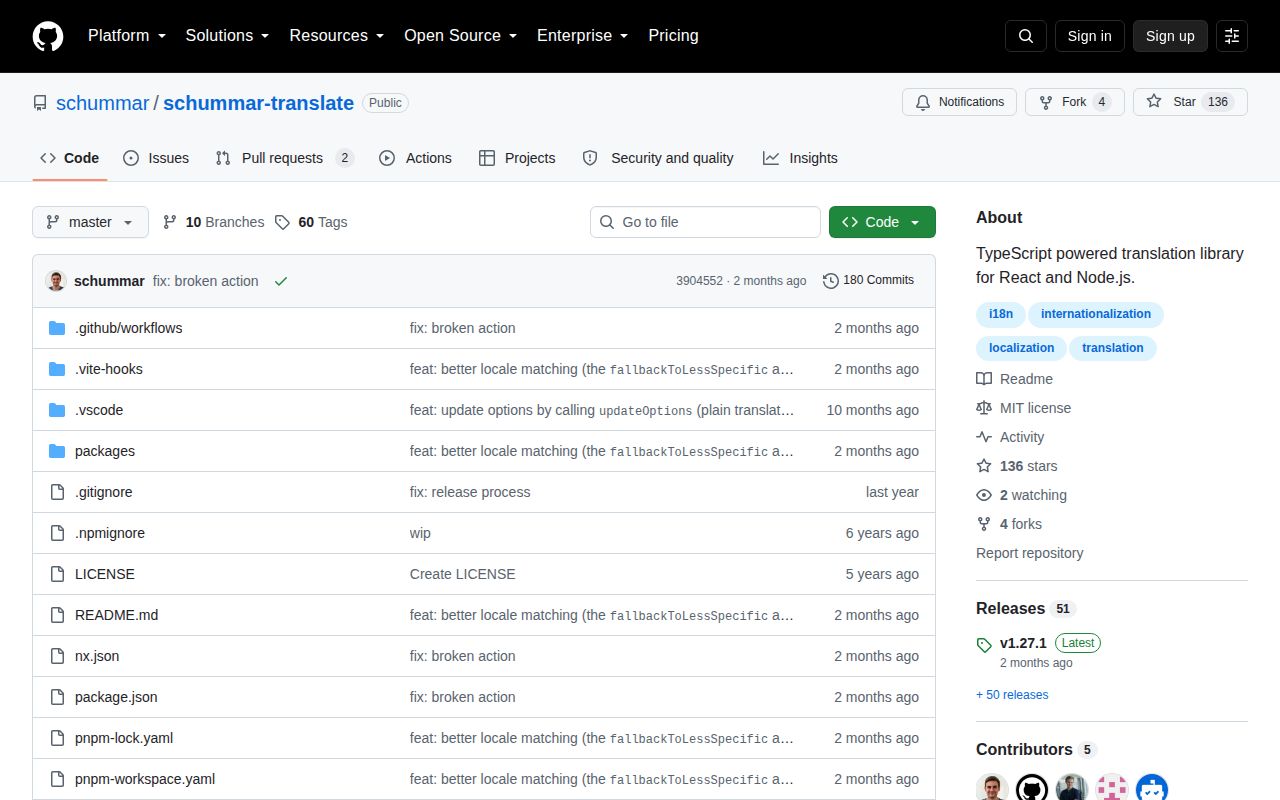Open the green Code dropdown button
The image size is (1280, 800).
point(882,222)
